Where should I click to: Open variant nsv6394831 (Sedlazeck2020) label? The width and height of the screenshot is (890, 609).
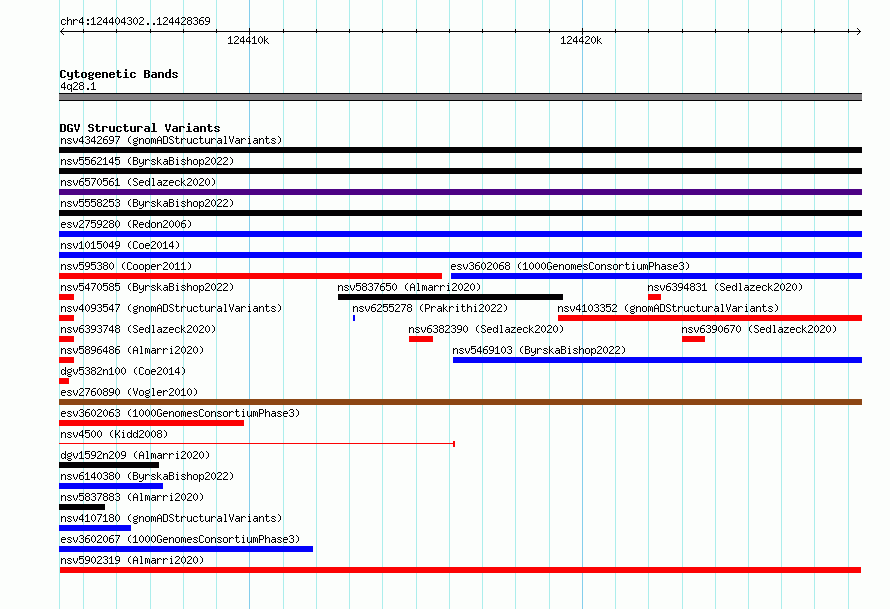pos(725,287)
